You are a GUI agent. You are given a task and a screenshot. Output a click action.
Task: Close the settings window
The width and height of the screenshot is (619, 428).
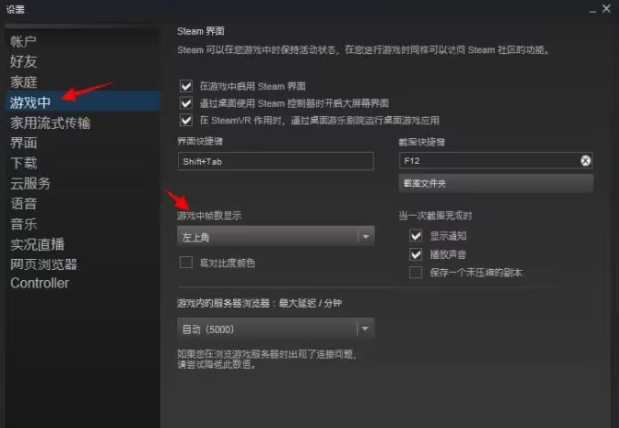(606, 9)
